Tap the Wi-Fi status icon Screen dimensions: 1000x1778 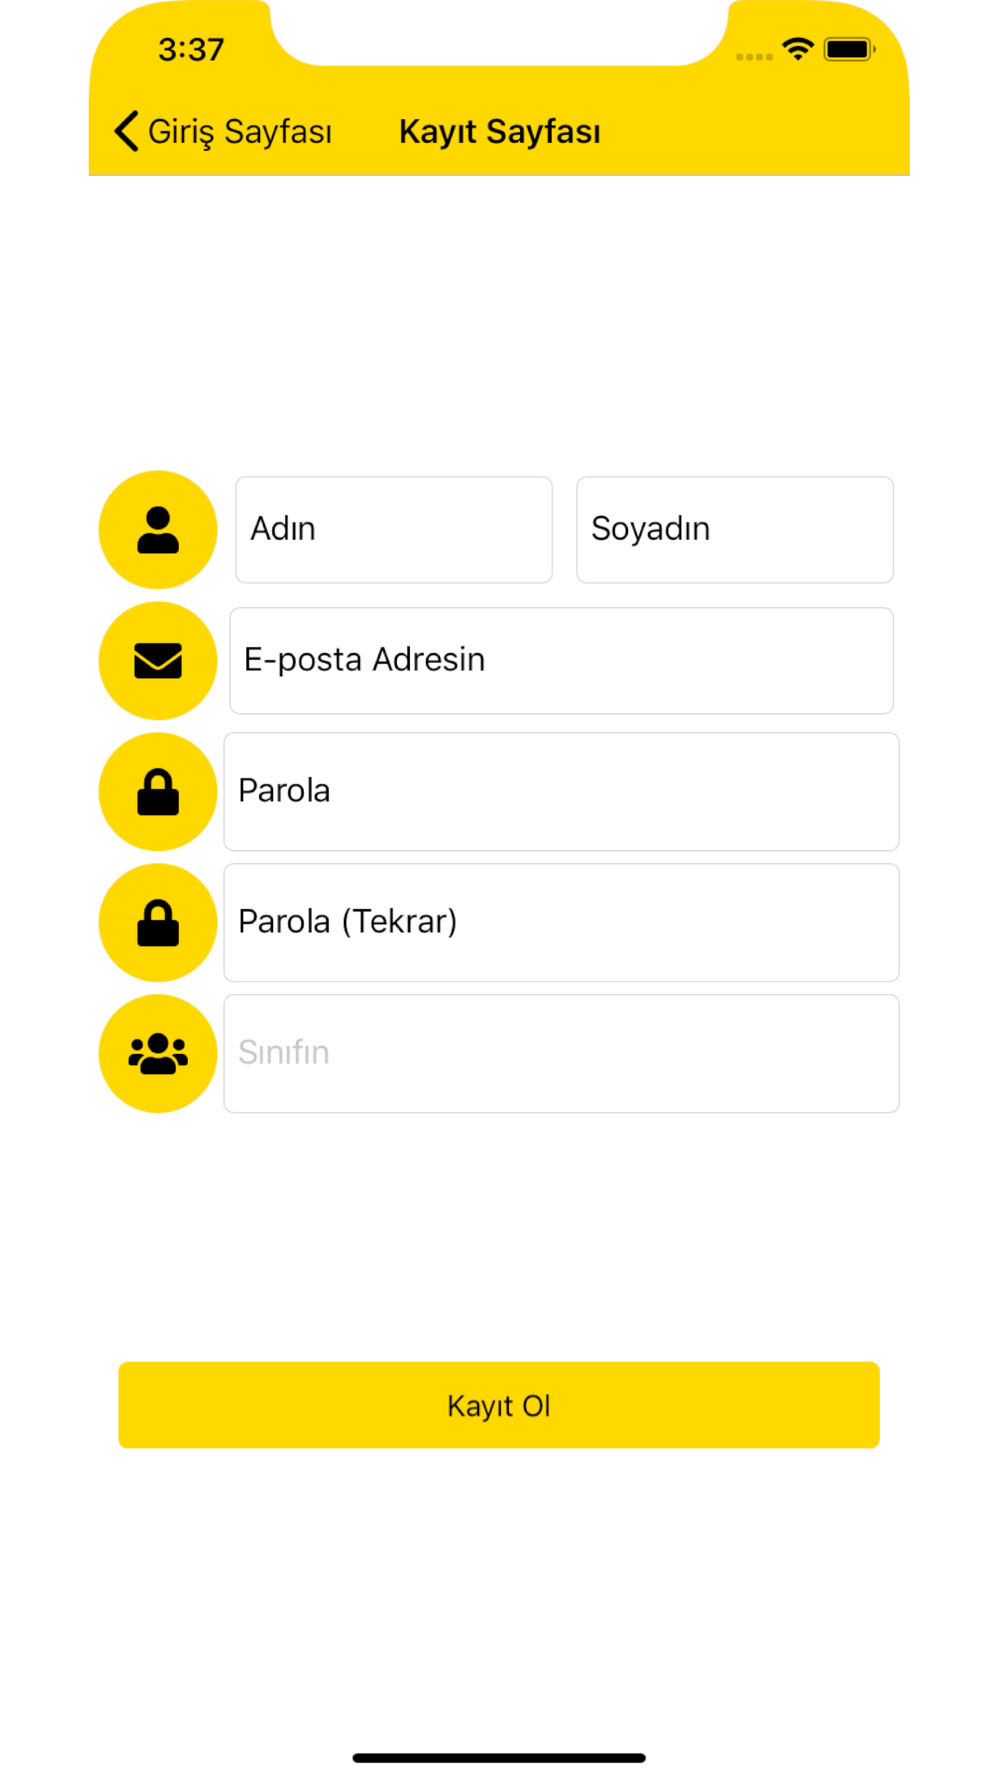click(798, 49)
